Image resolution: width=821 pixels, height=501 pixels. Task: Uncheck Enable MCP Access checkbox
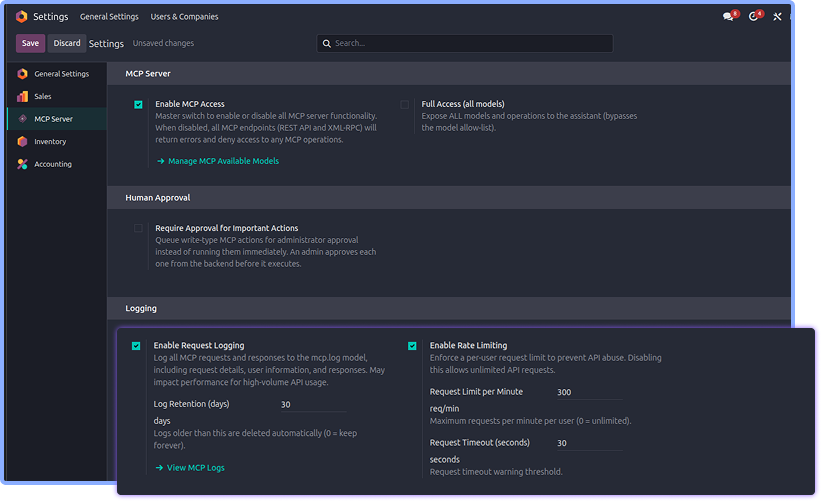click(138, 105)
